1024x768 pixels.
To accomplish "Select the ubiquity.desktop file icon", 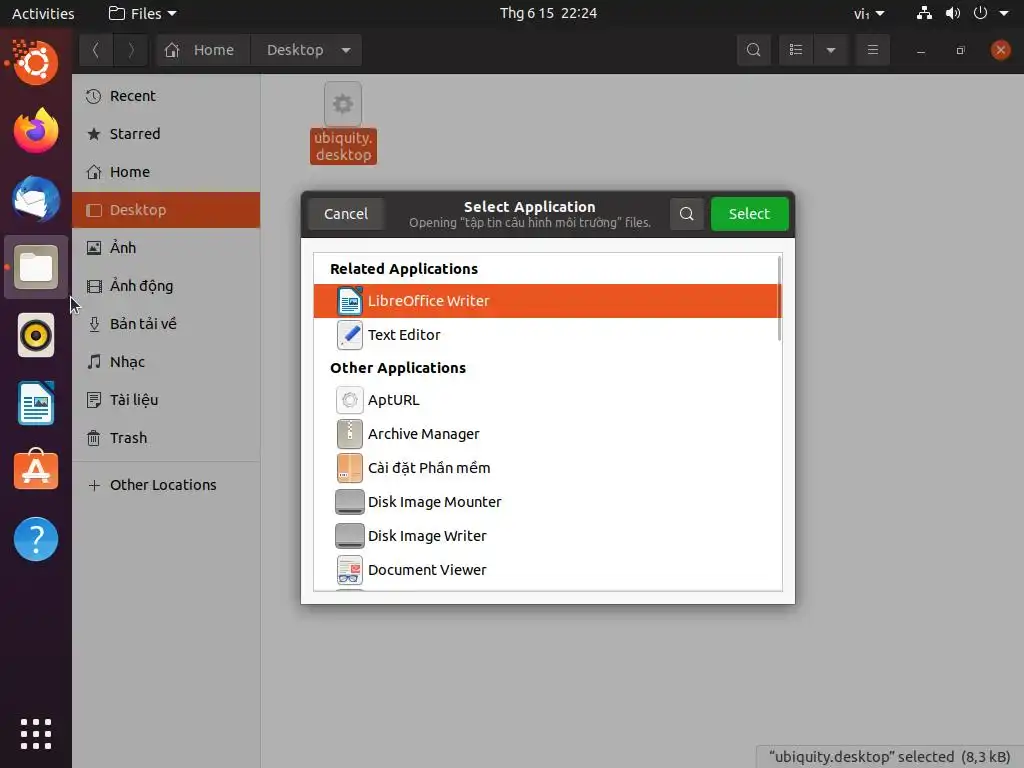I will [x=343, y=104].
